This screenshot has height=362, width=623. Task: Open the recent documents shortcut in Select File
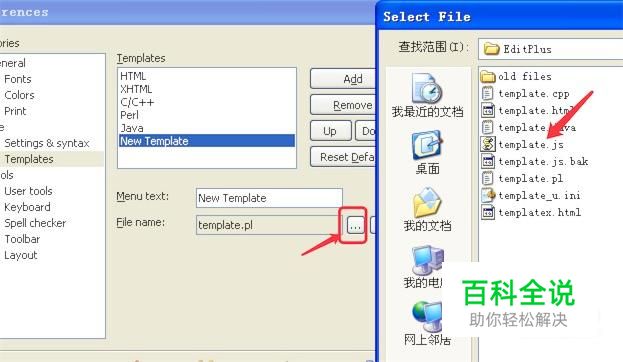(427, 95)
